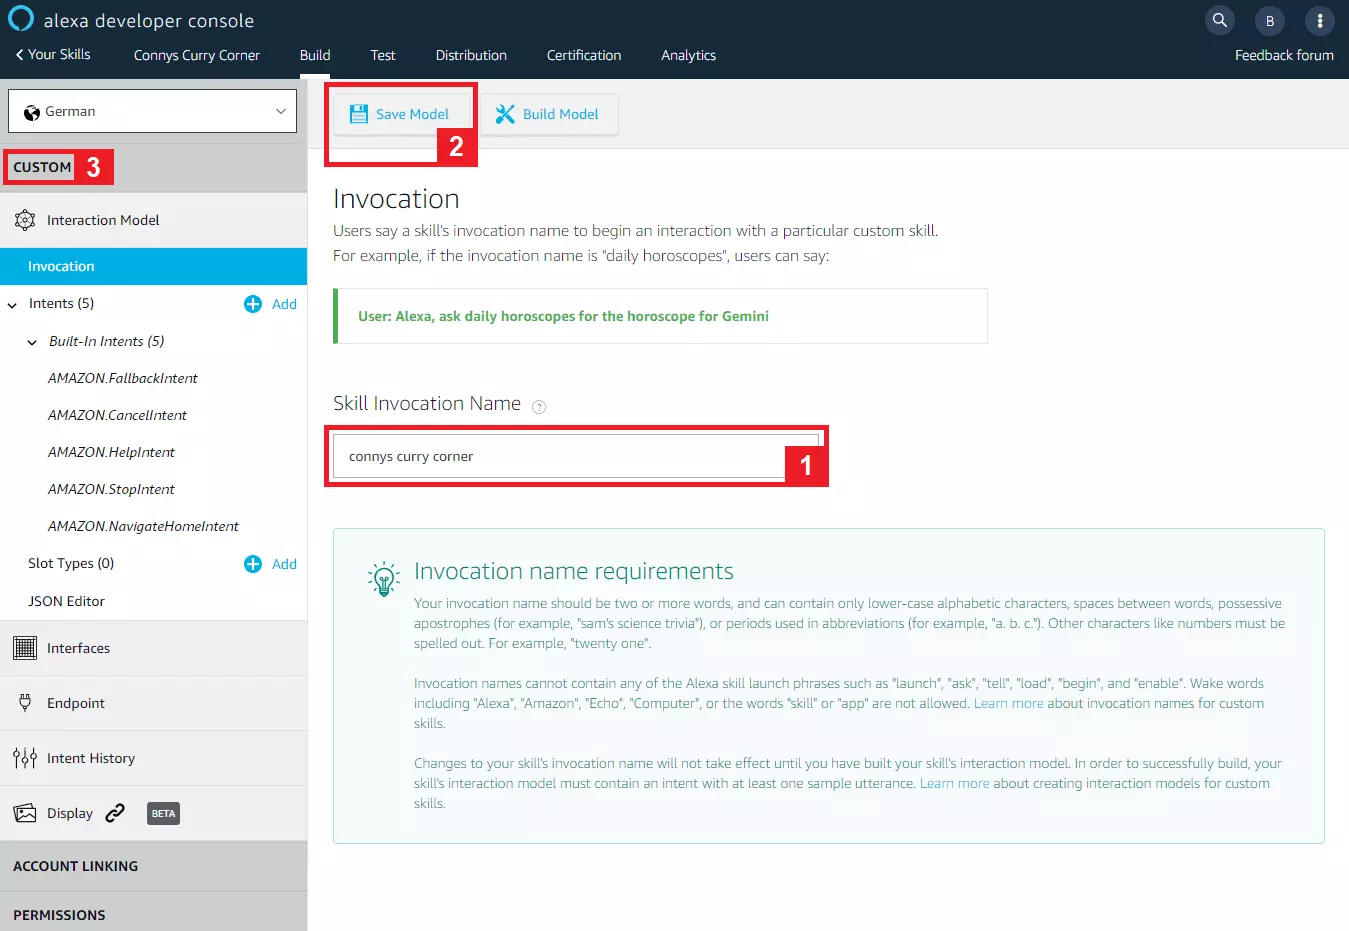Add a new slot type via Add link
This screenshot has height=931, width=1349.
(284, 564)
